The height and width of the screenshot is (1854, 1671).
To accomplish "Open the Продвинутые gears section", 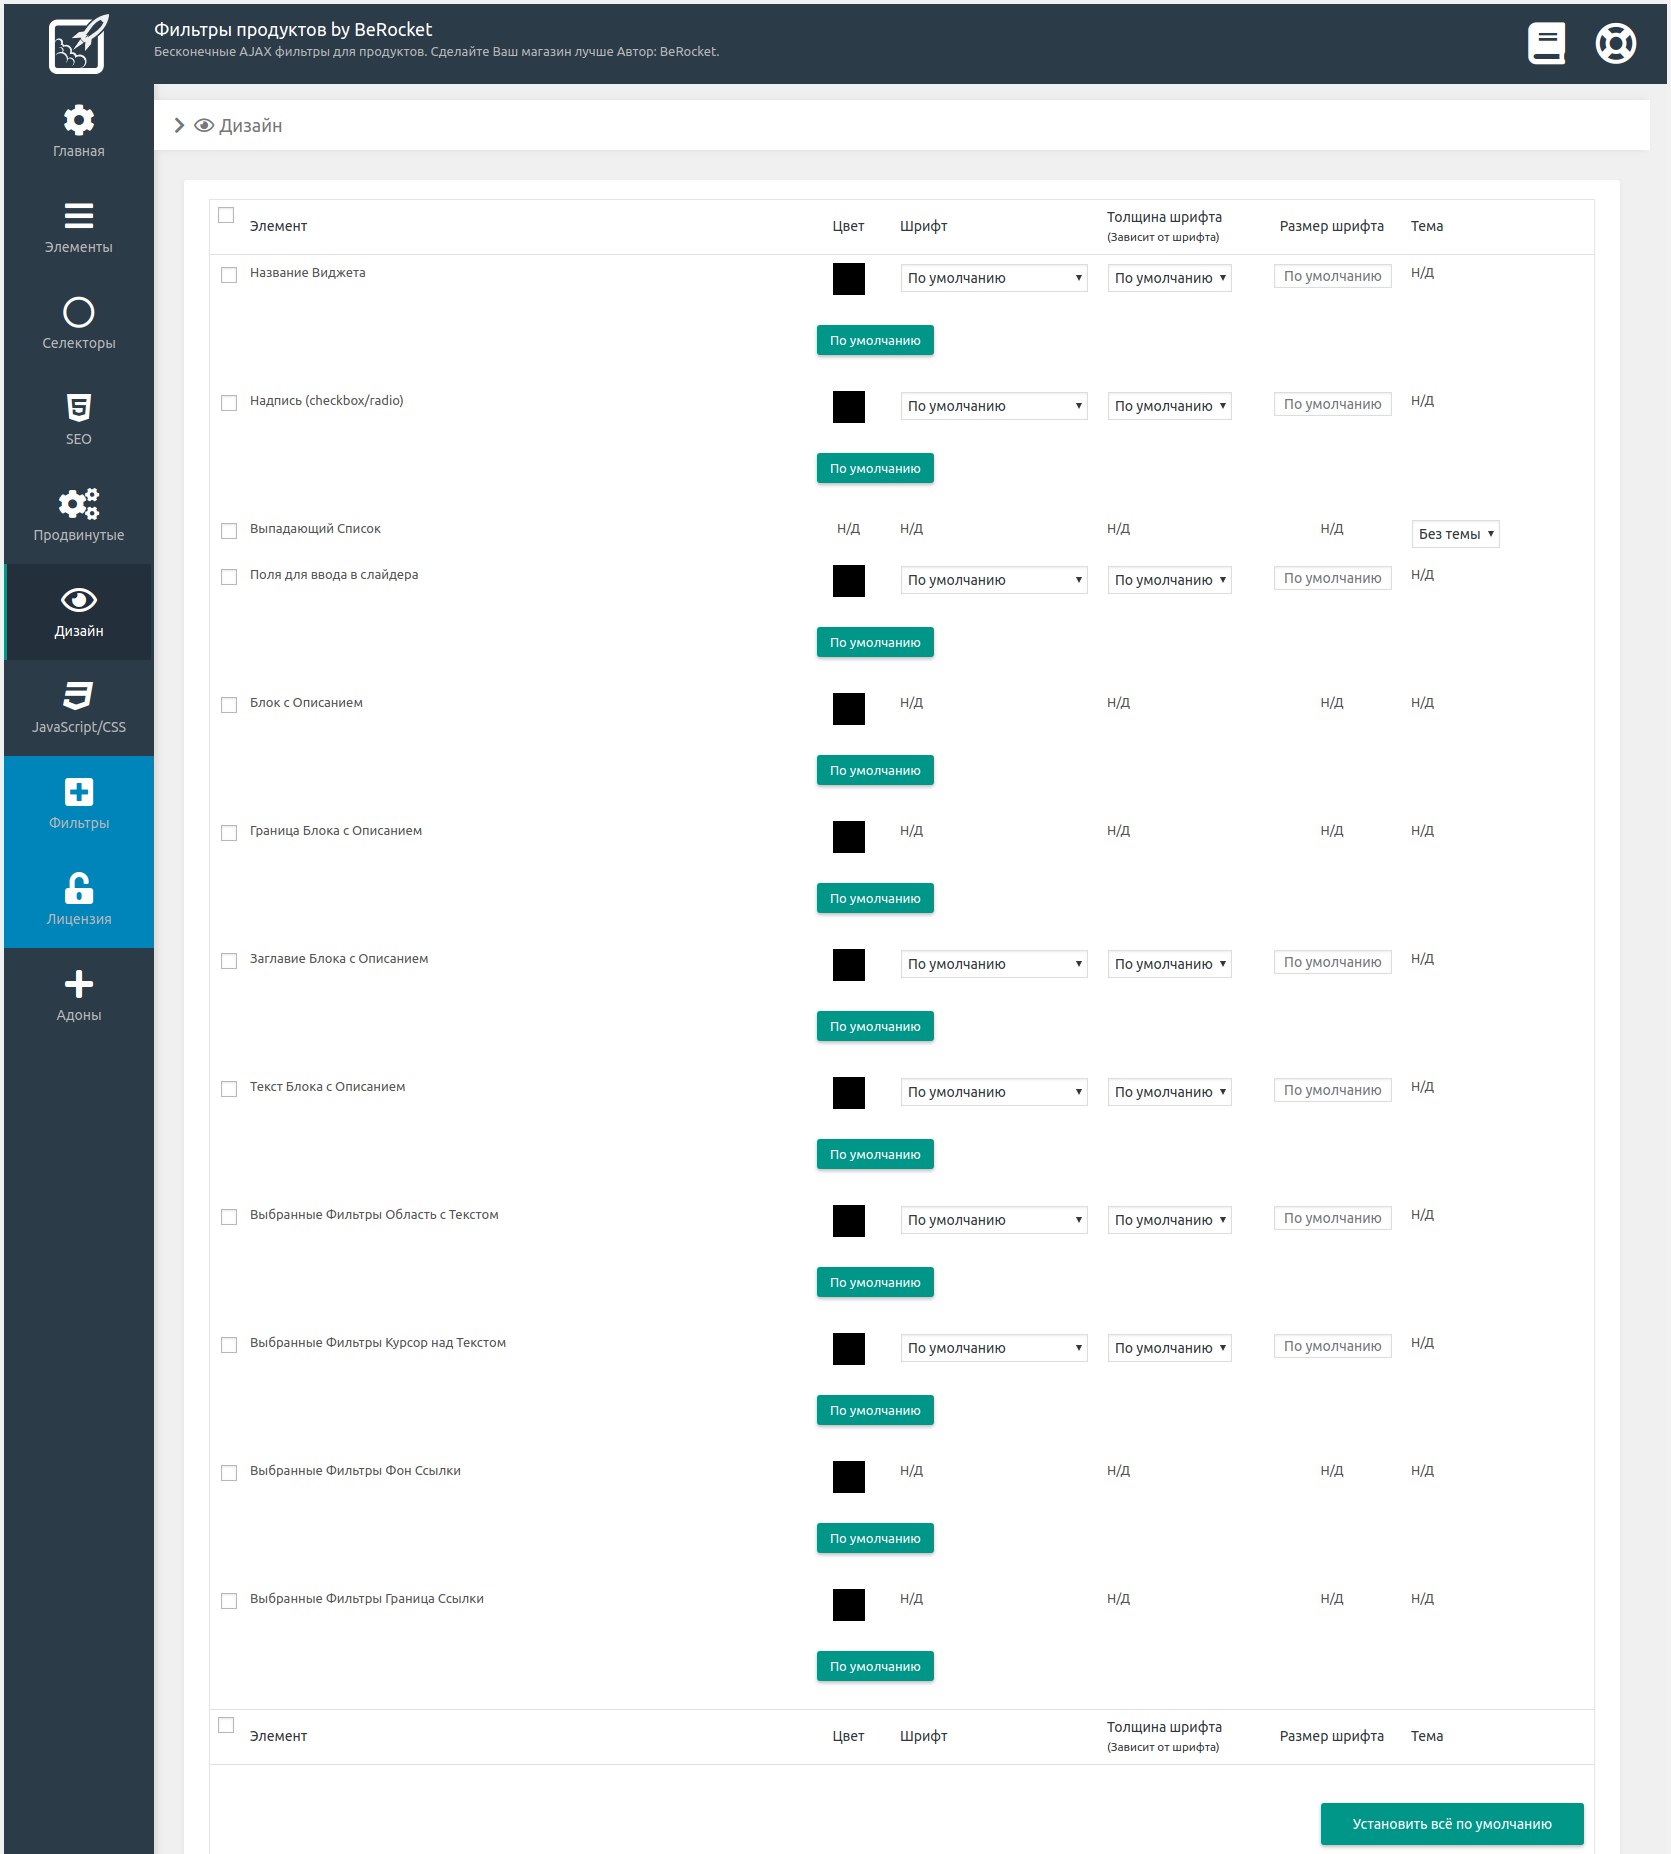I will click(x=78, y=515).
